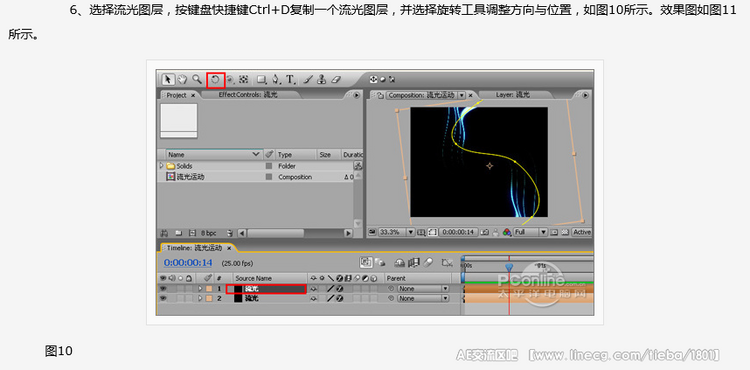The image size is (750, 370).
Task: Expand the Solids folder
Action: [161, 166]
